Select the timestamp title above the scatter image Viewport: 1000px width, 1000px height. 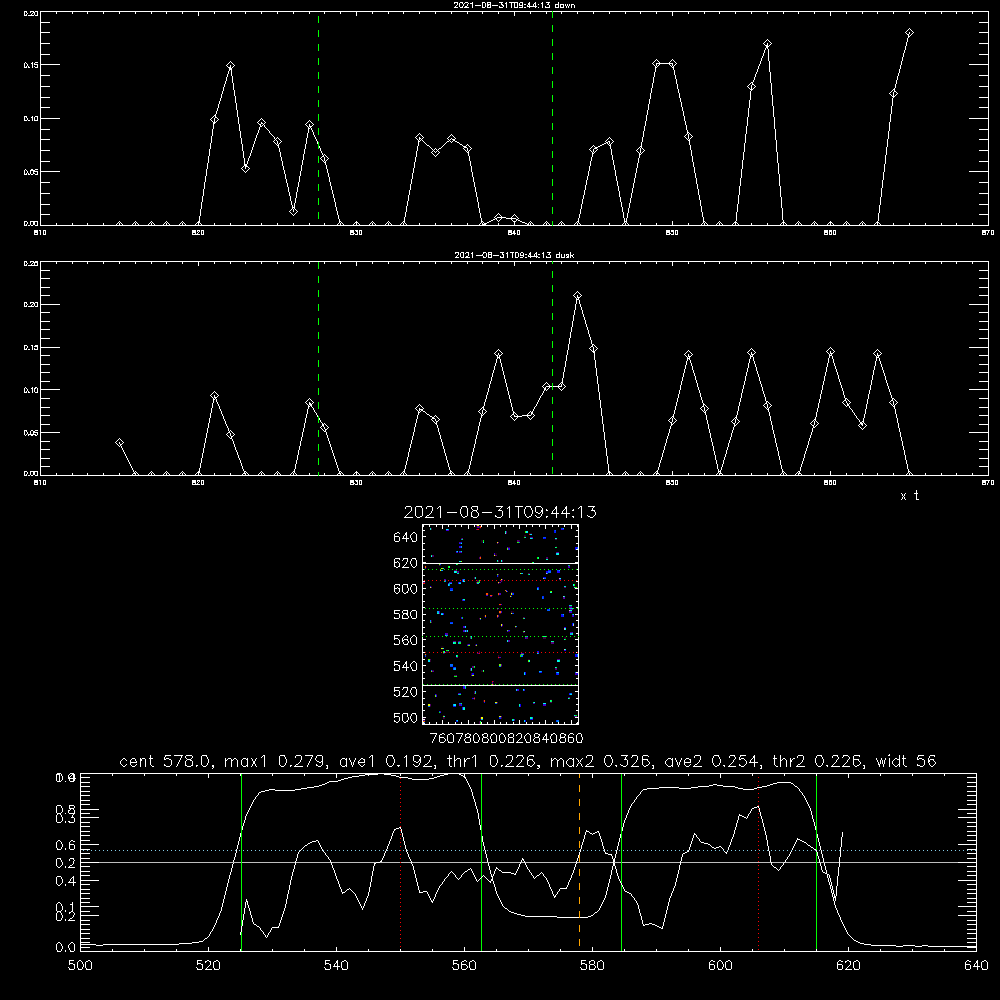pos(500,512)
